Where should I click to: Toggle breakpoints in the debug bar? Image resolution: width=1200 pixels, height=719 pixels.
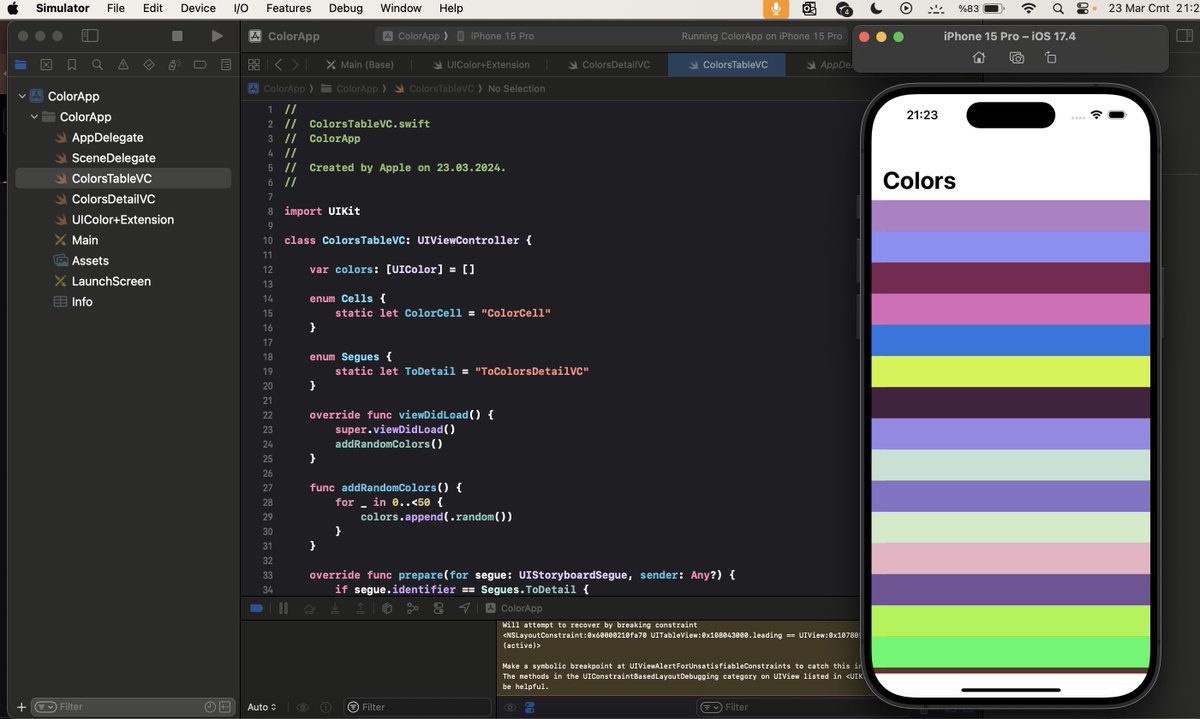coord(257,608)
